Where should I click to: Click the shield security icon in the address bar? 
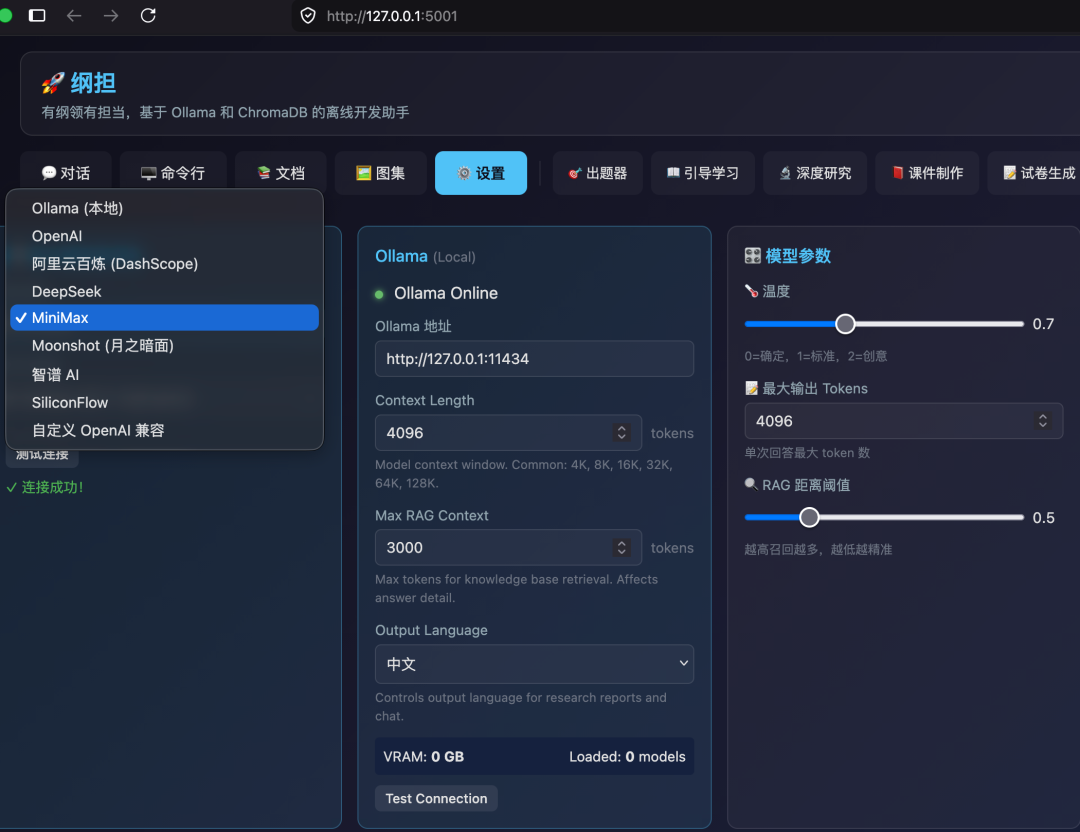tap(308, 15)
